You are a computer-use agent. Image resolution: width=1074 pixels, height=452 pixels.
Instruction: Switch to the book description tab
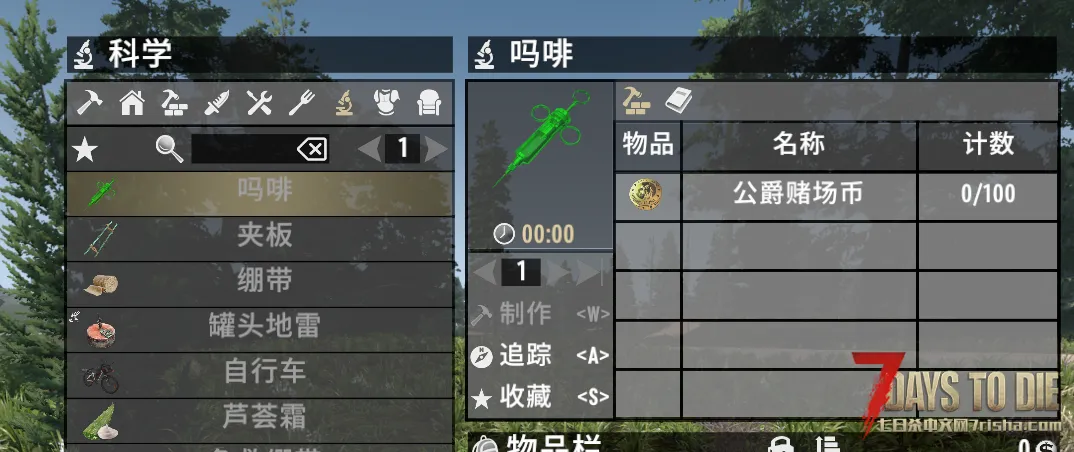(x=678, y=101)
